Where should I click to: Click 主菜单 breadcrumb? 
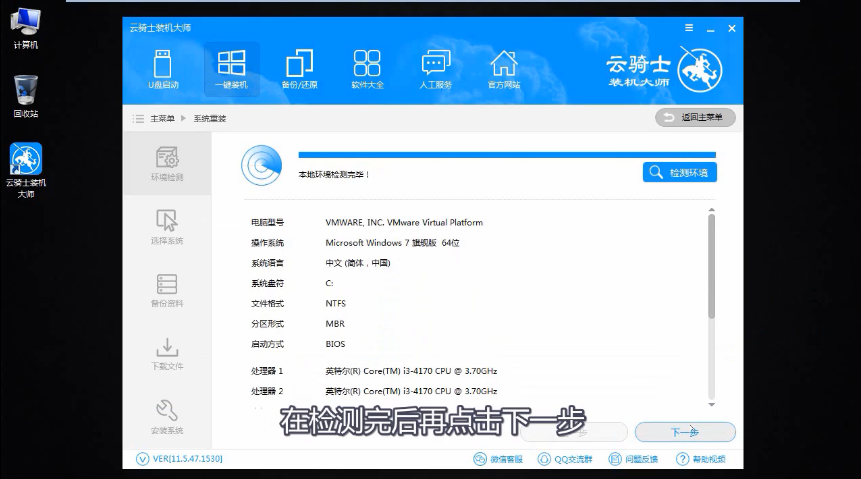click(x=162, y=119)
